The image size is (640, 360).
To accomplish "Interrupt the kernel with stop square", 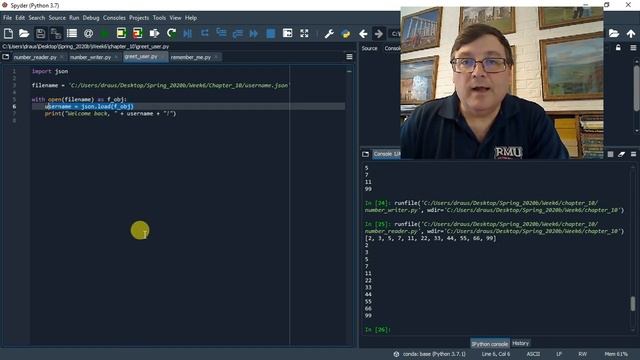I will [610, 154].
